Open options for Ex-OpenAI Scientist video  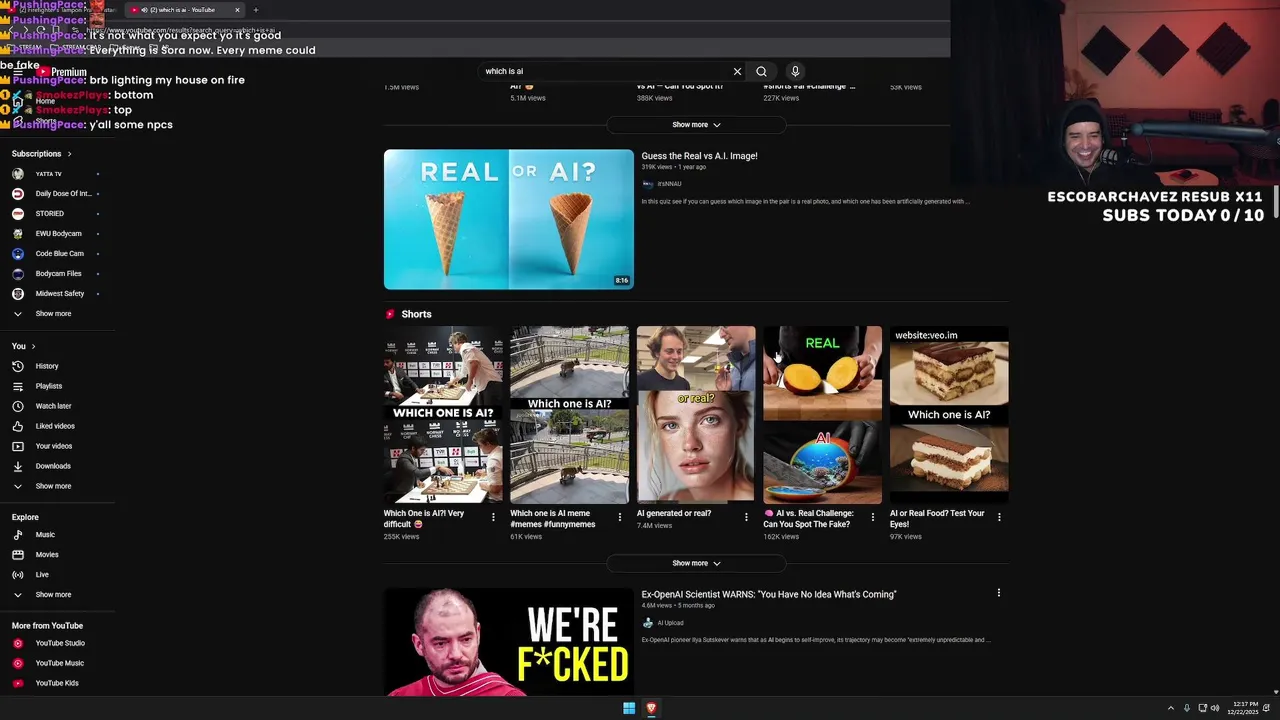pyautogui.click(x=998, y=593)
